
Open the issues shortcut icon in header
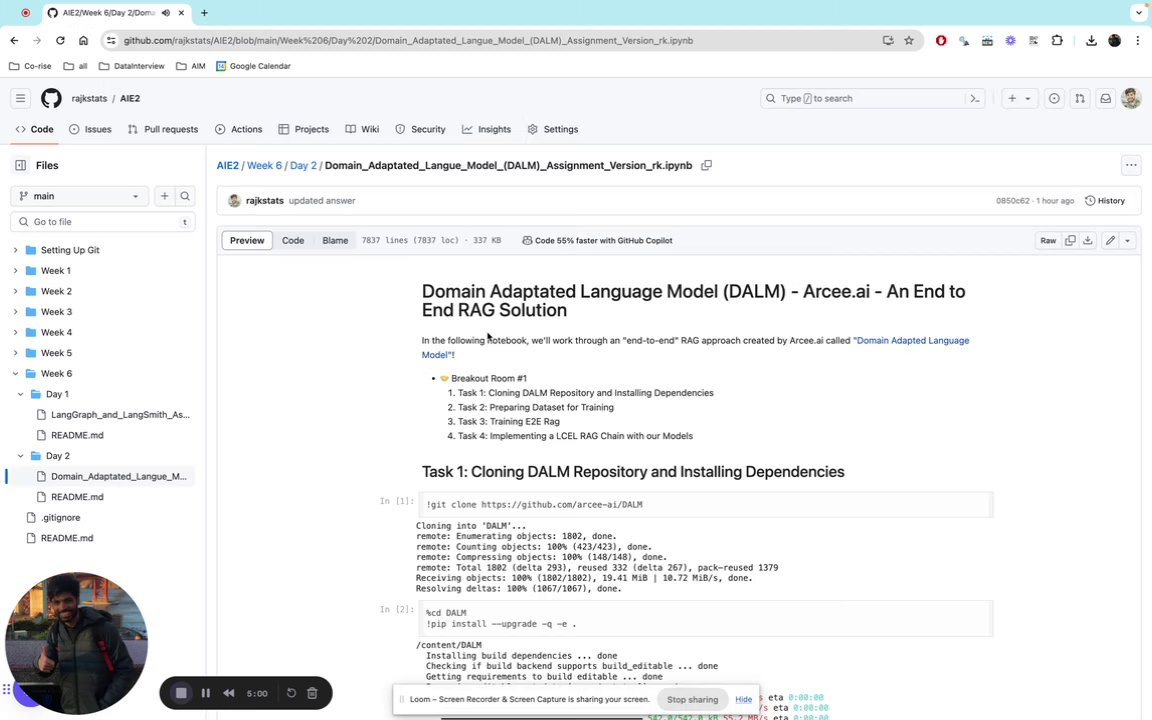(x=1054, y=98)
